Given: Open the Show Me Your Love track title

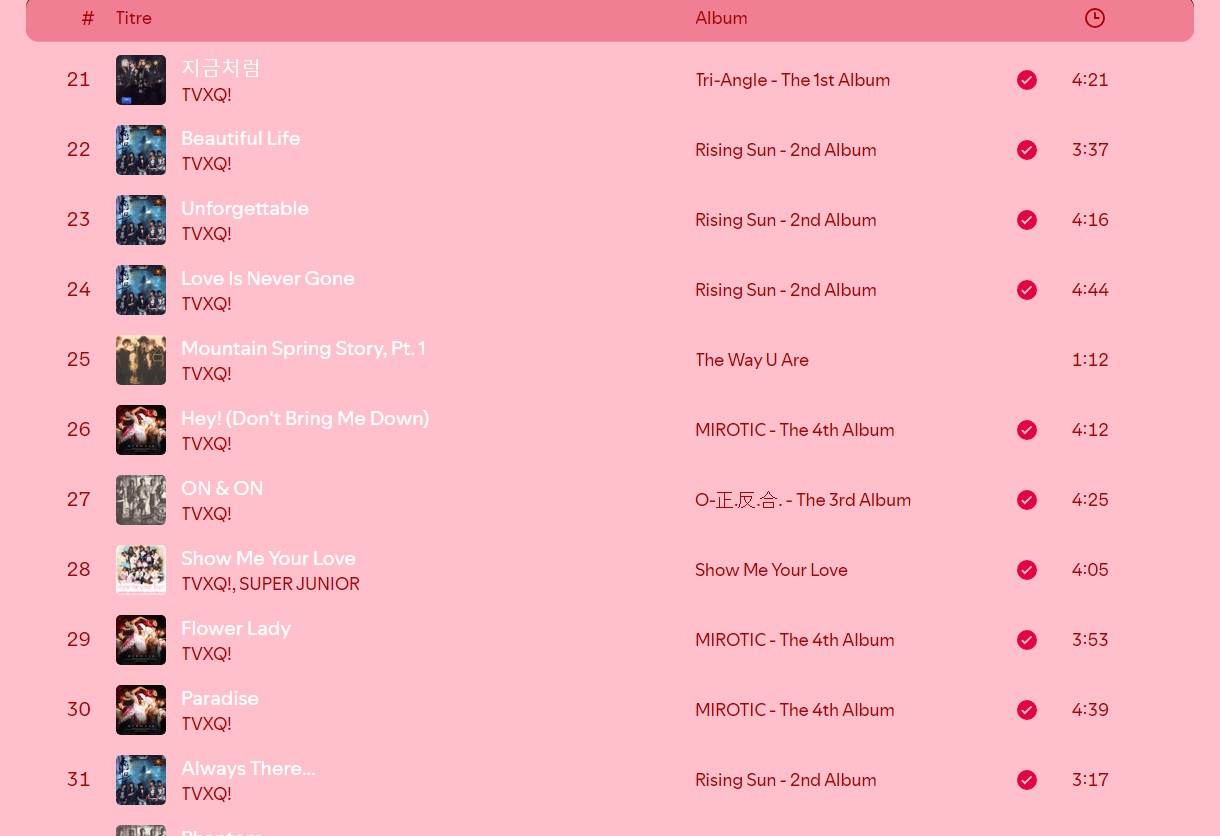Looking at the screenshot, I should (268, 558).
